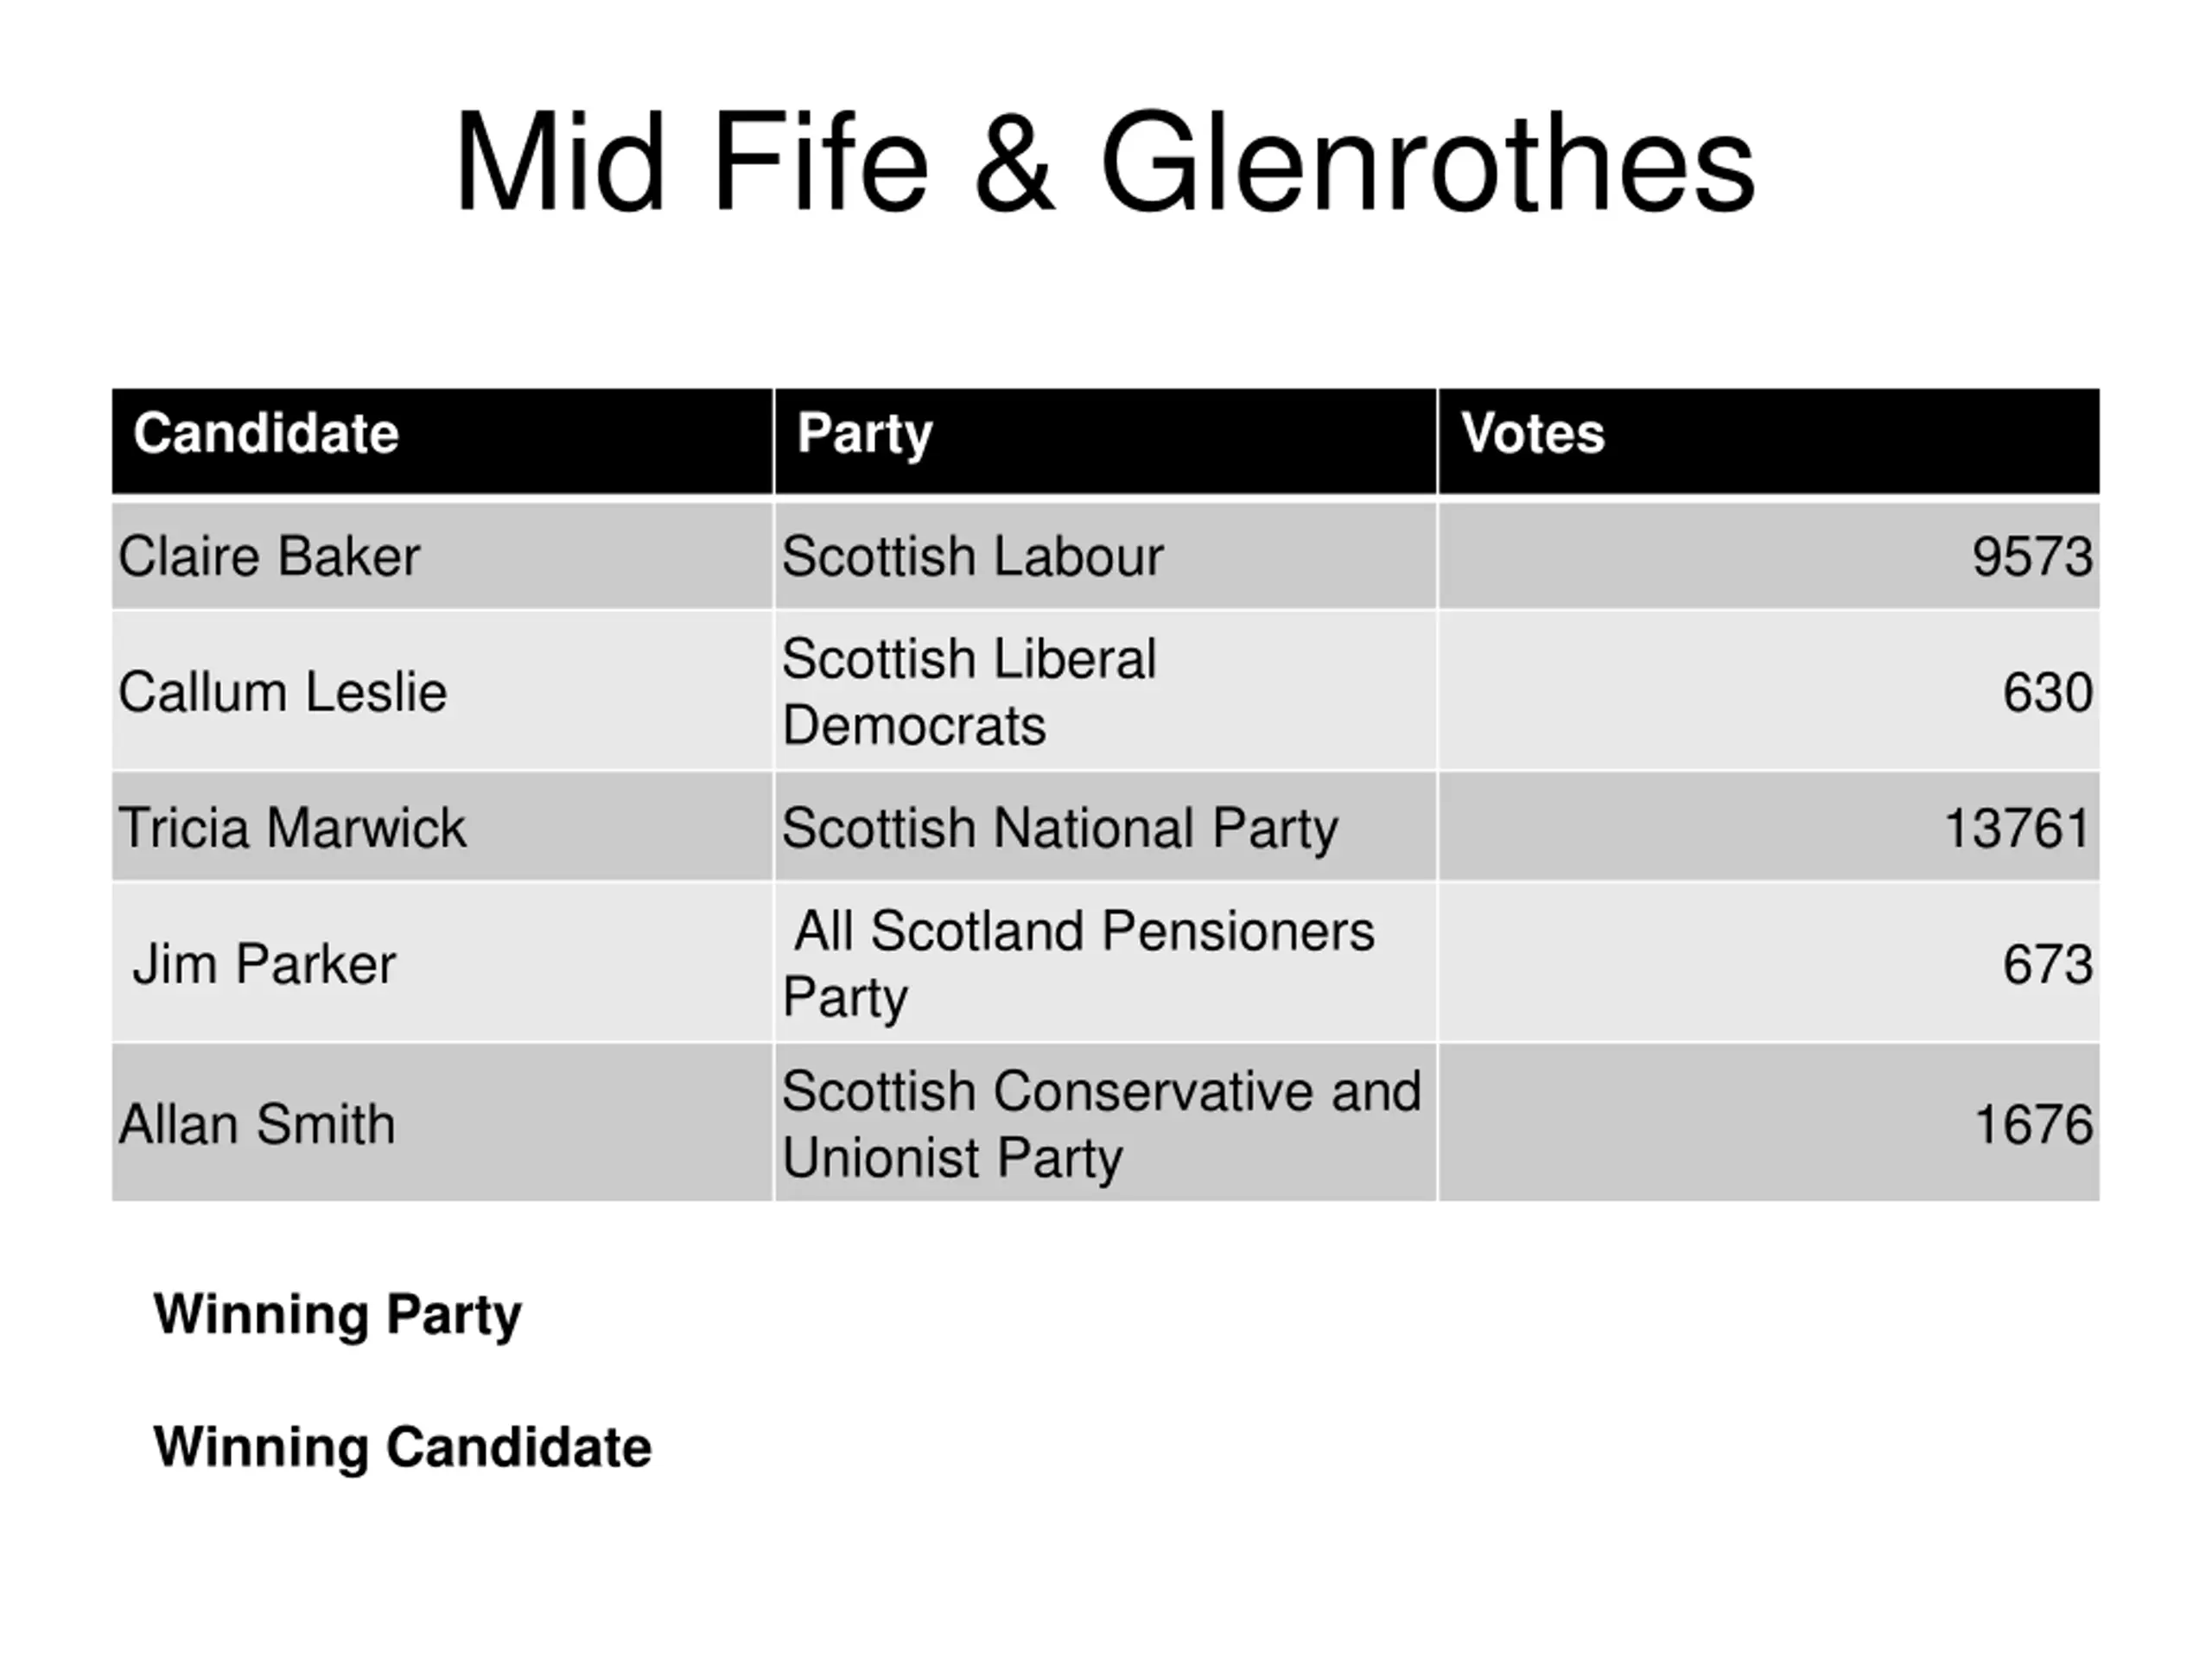The width and height of the screenshot is (2212, 1659).
Task: Click the 673 votes cell
Action: coord(1769,963)
